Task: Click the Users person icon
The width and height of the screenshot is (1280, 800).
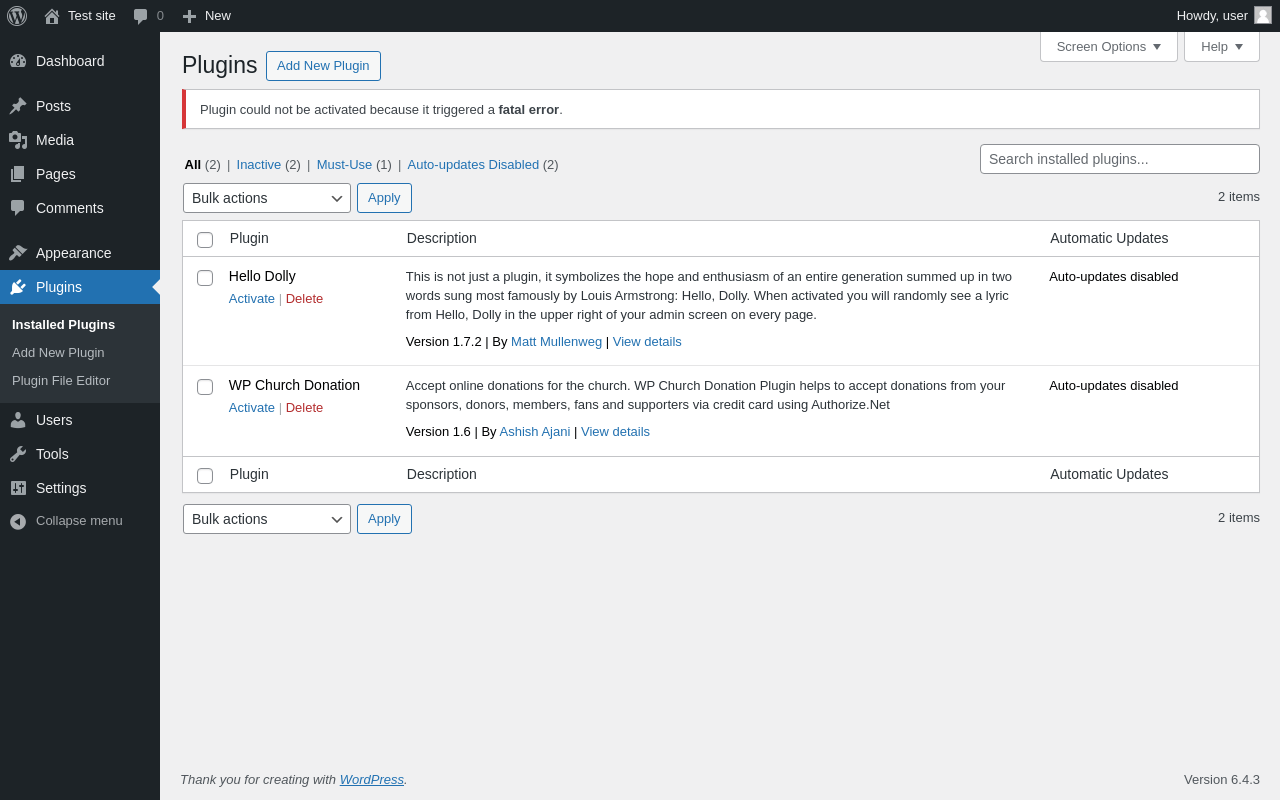Action: click(18, 420)
